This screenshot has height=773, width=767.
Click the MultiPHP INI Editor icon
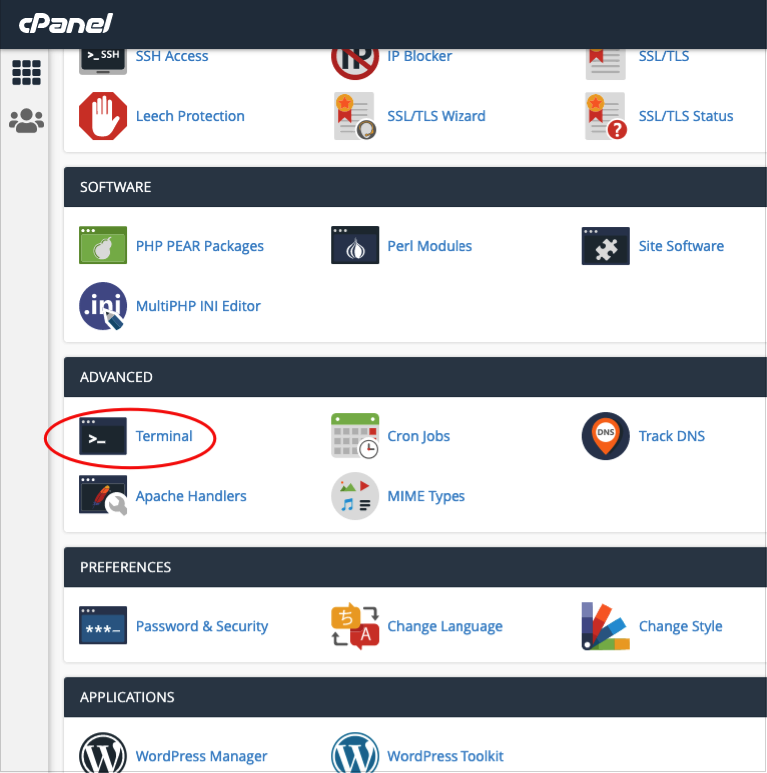tap(102, 306)
